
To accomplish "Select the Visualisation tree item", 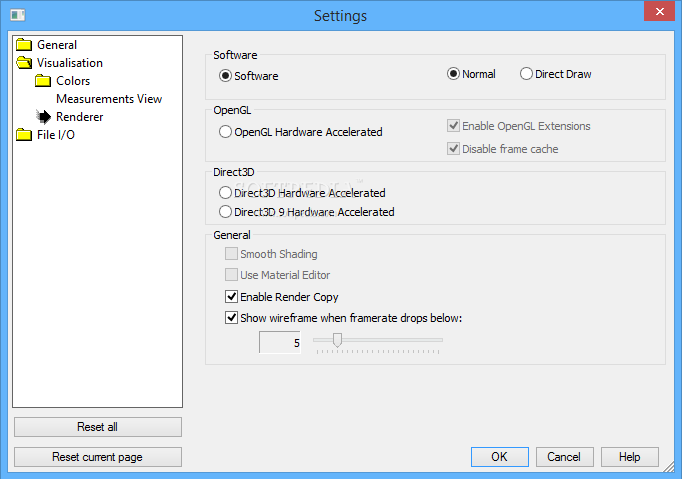I will tap(70, 63).
